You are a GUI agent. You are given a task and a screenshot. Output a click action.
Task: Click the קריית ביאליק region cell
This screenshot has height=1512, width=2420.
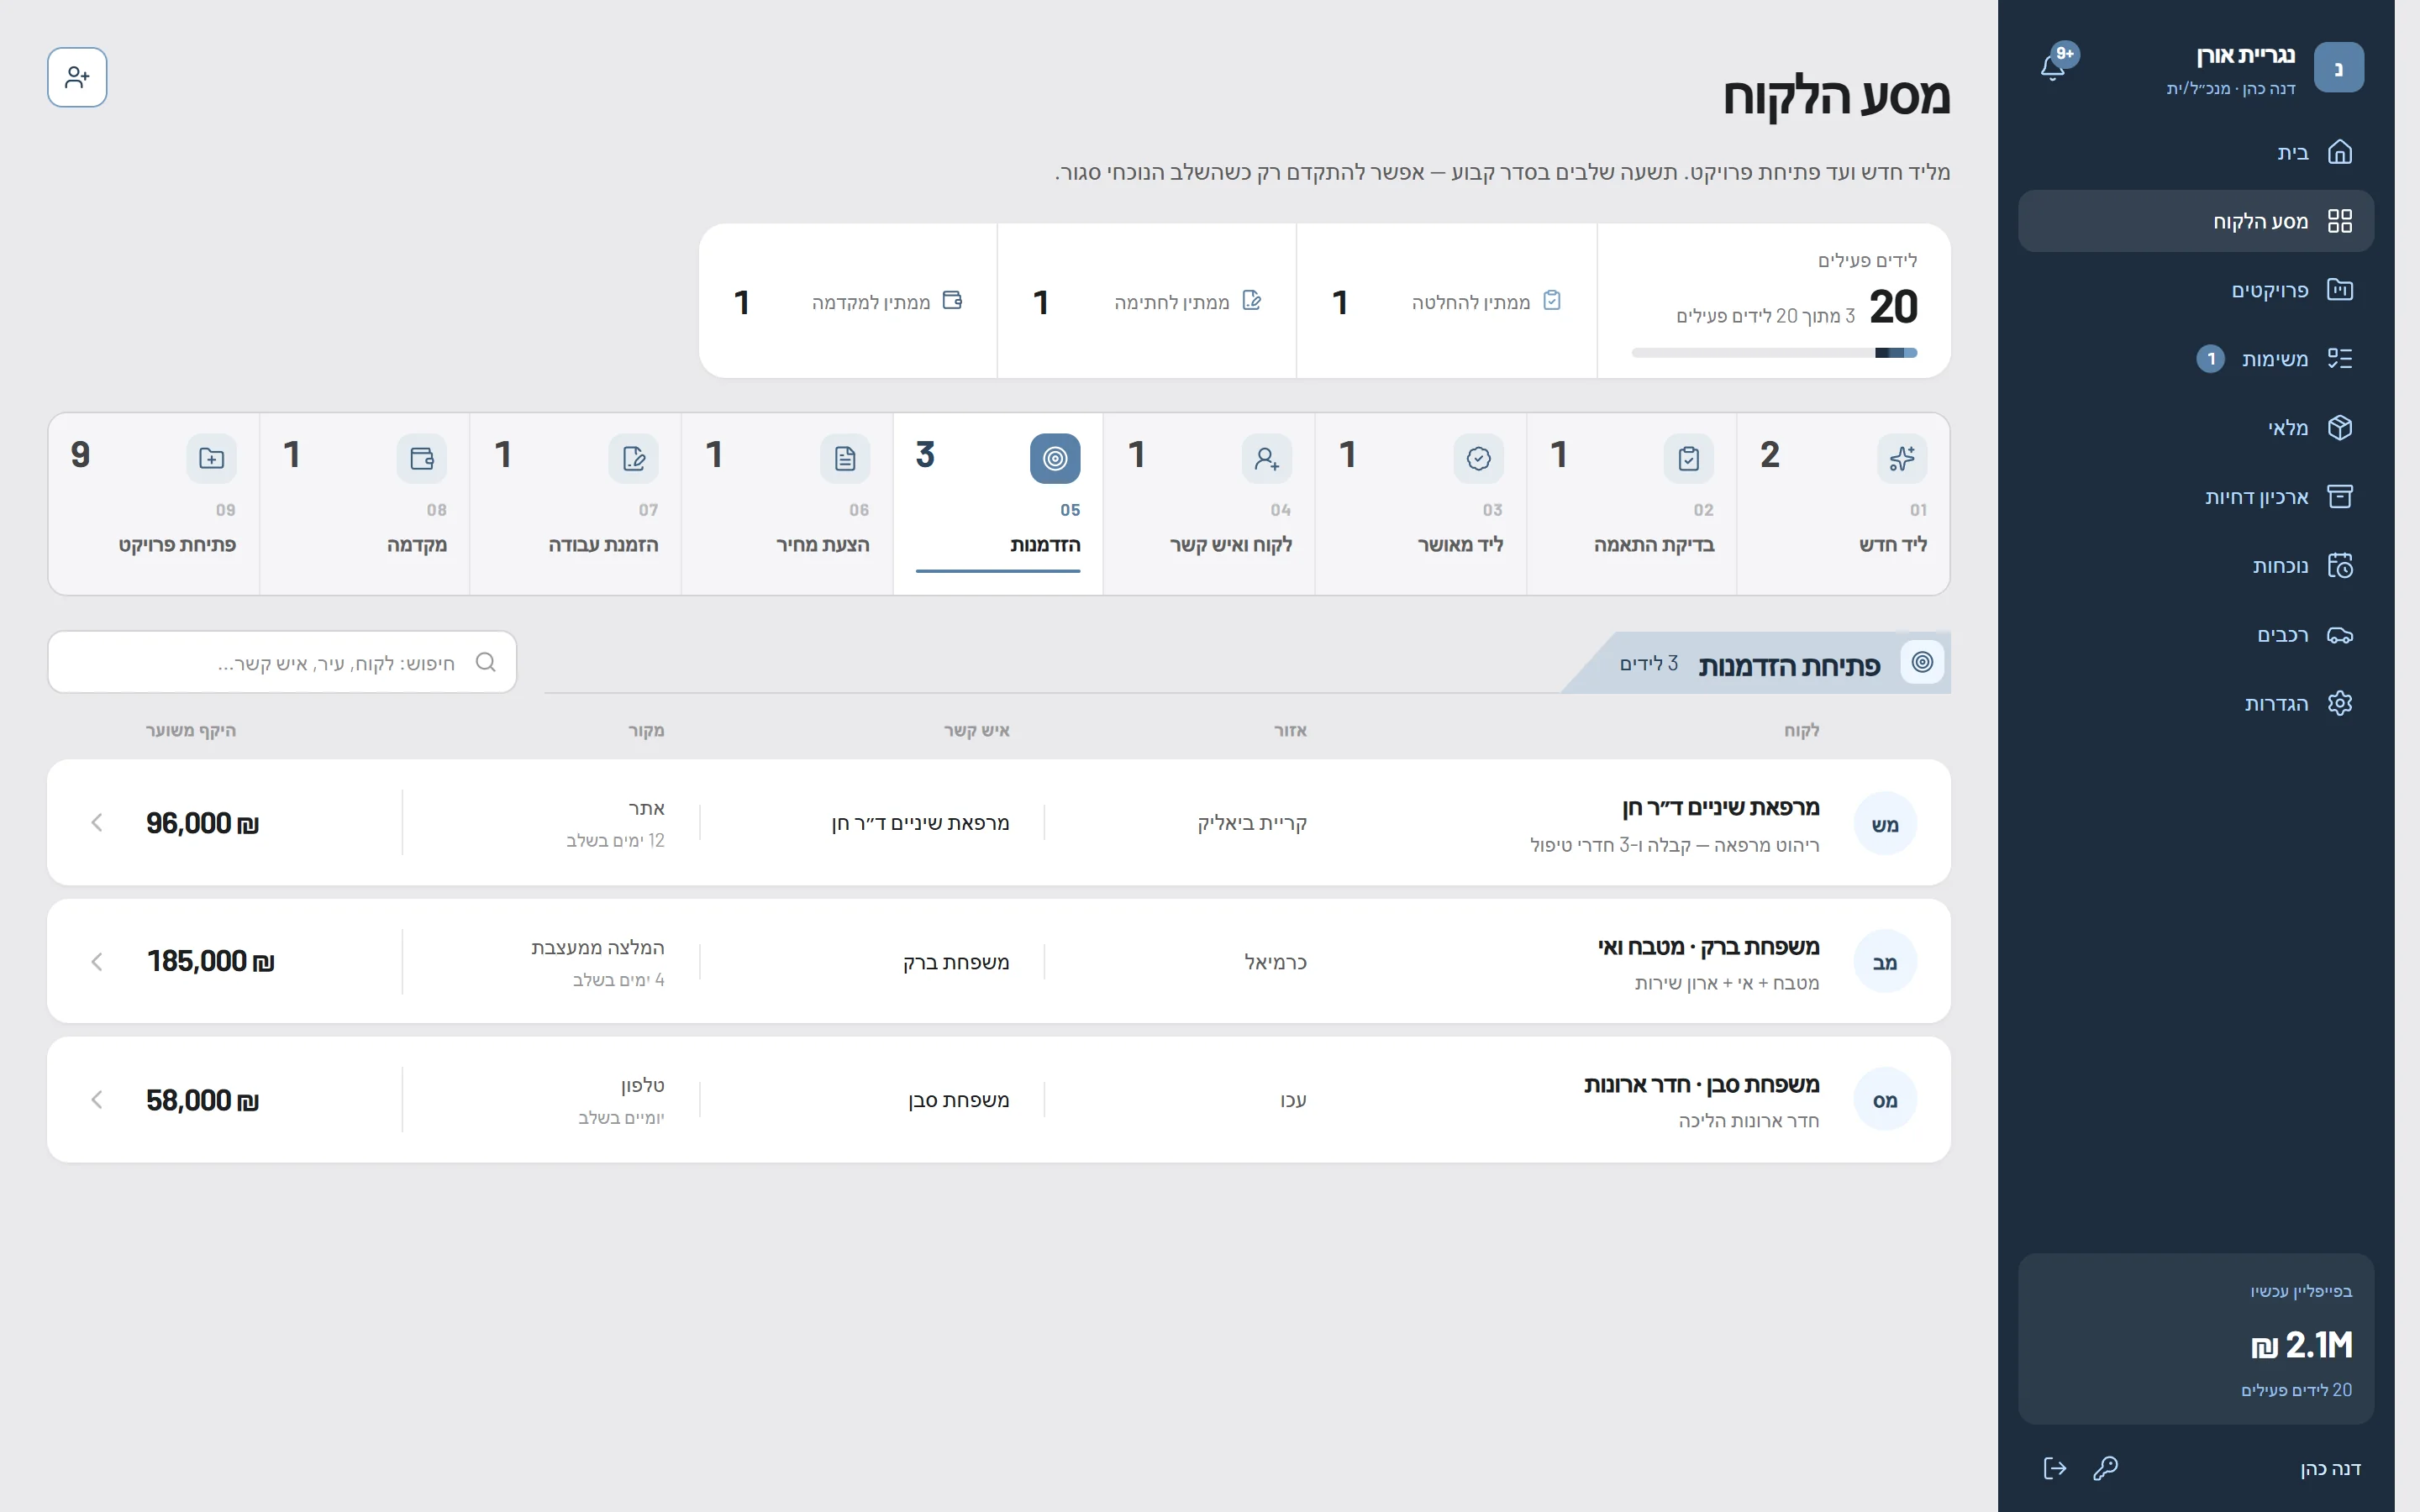tap(1252, 823)
